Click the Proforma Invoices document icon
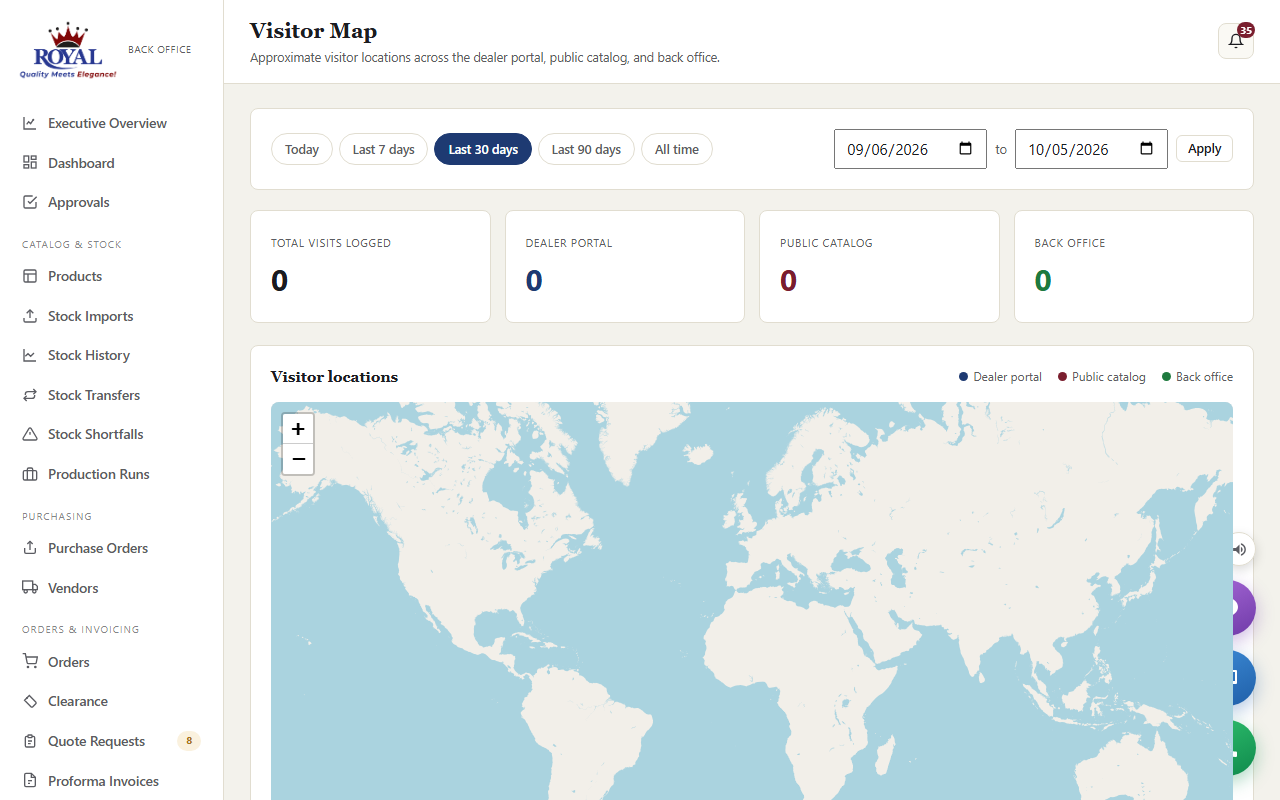 tap(30, 781)
